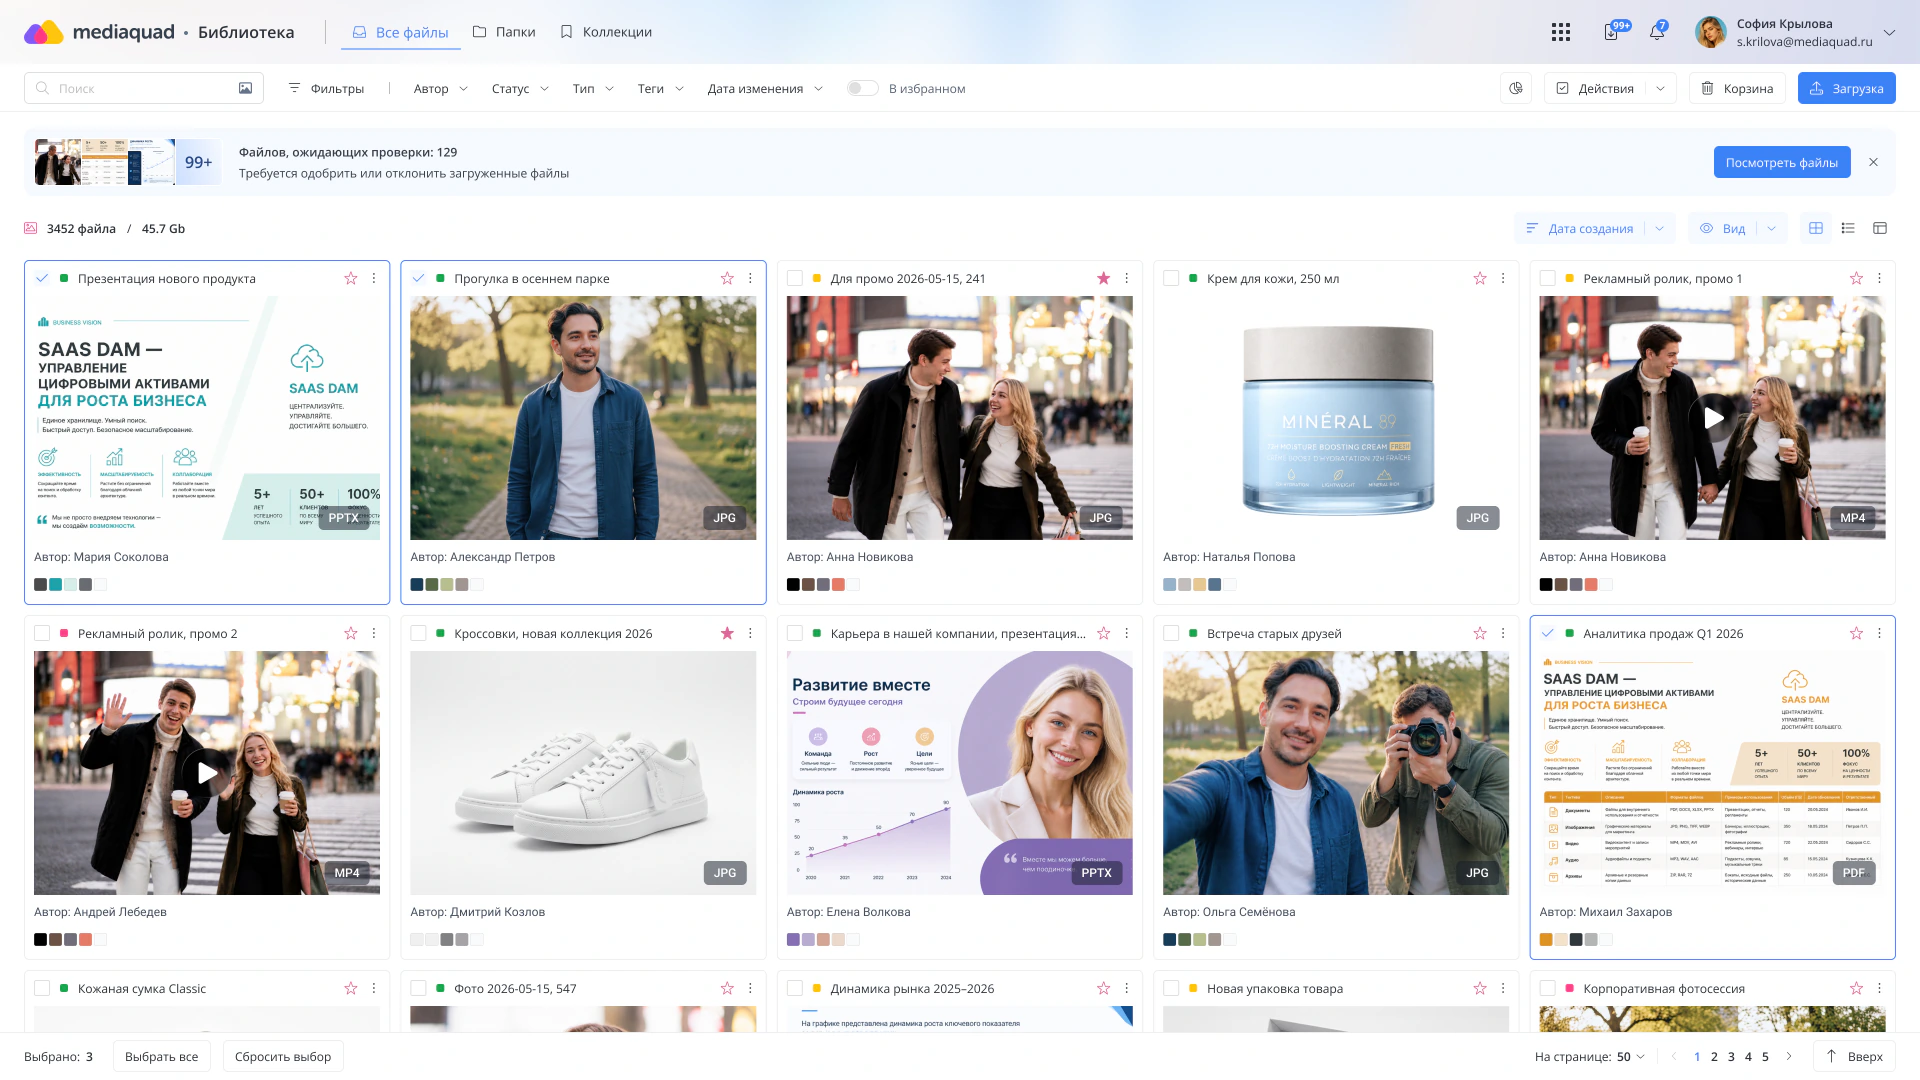Go to page 5
The image size is (1920, 1080).
[1765, 1056]
